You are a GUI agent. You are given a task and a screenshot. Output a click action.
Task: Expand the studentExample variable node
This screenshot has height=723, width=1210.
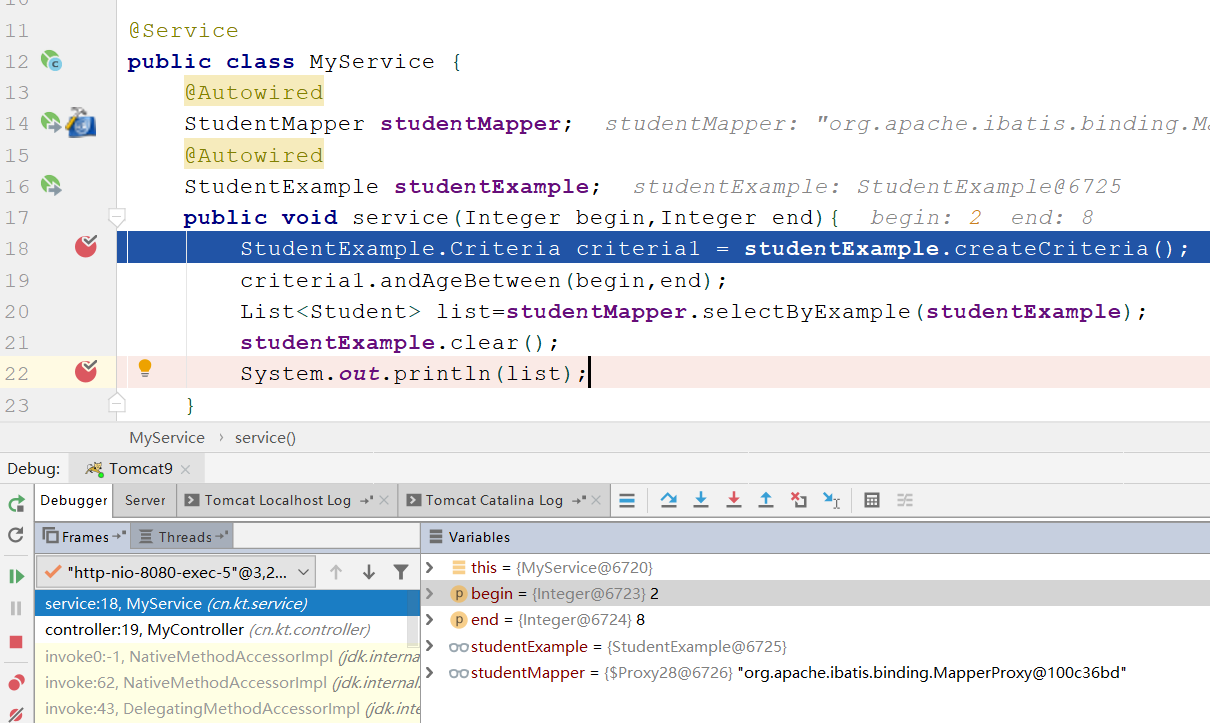coord(430,646)
